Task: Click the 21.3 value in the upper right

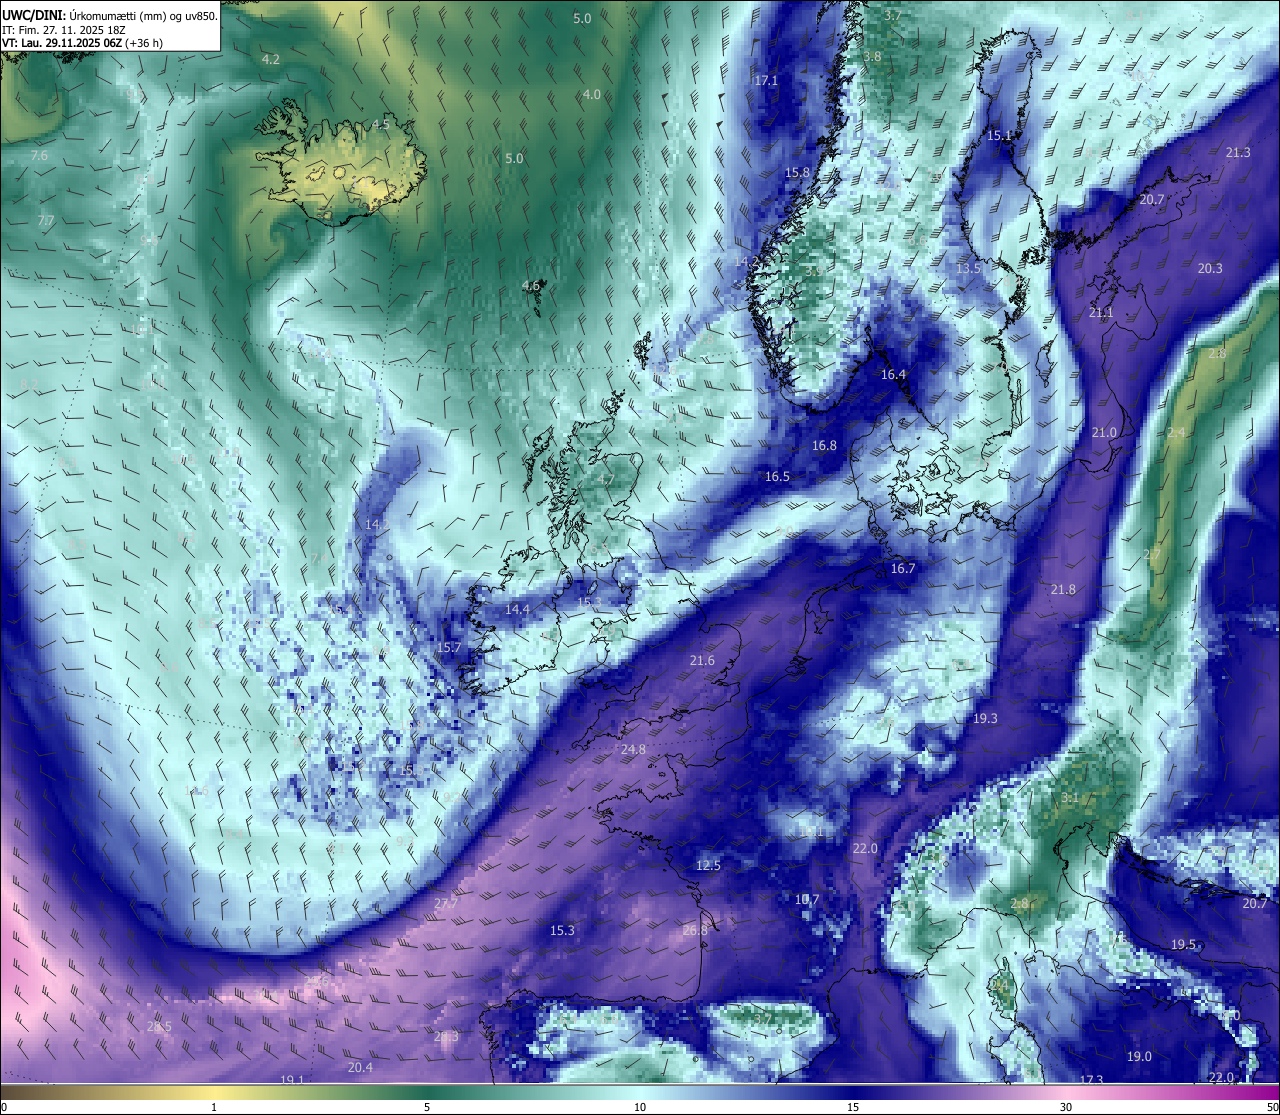Action: [x=1238, y=152]
